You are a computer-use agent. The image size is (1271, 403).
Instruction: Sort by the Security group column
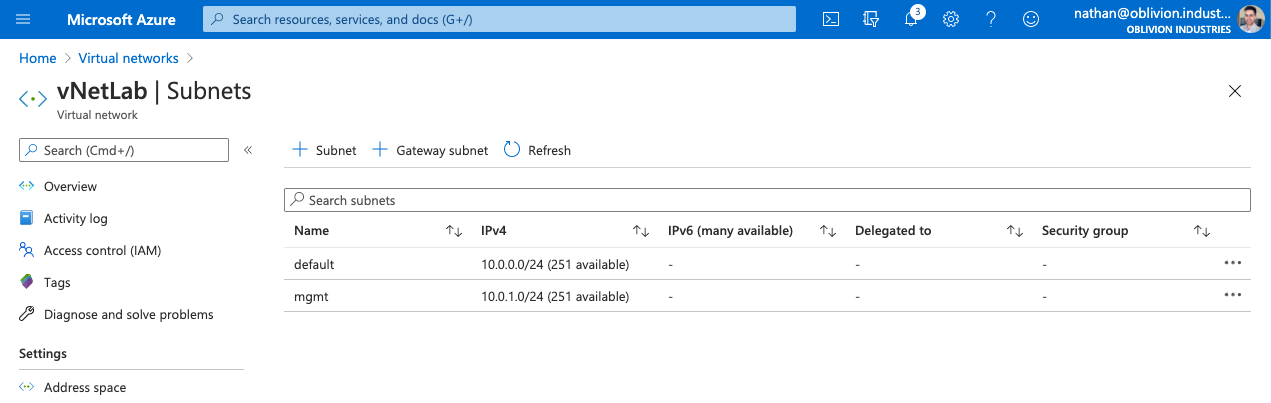click(x=1202, y=231)
